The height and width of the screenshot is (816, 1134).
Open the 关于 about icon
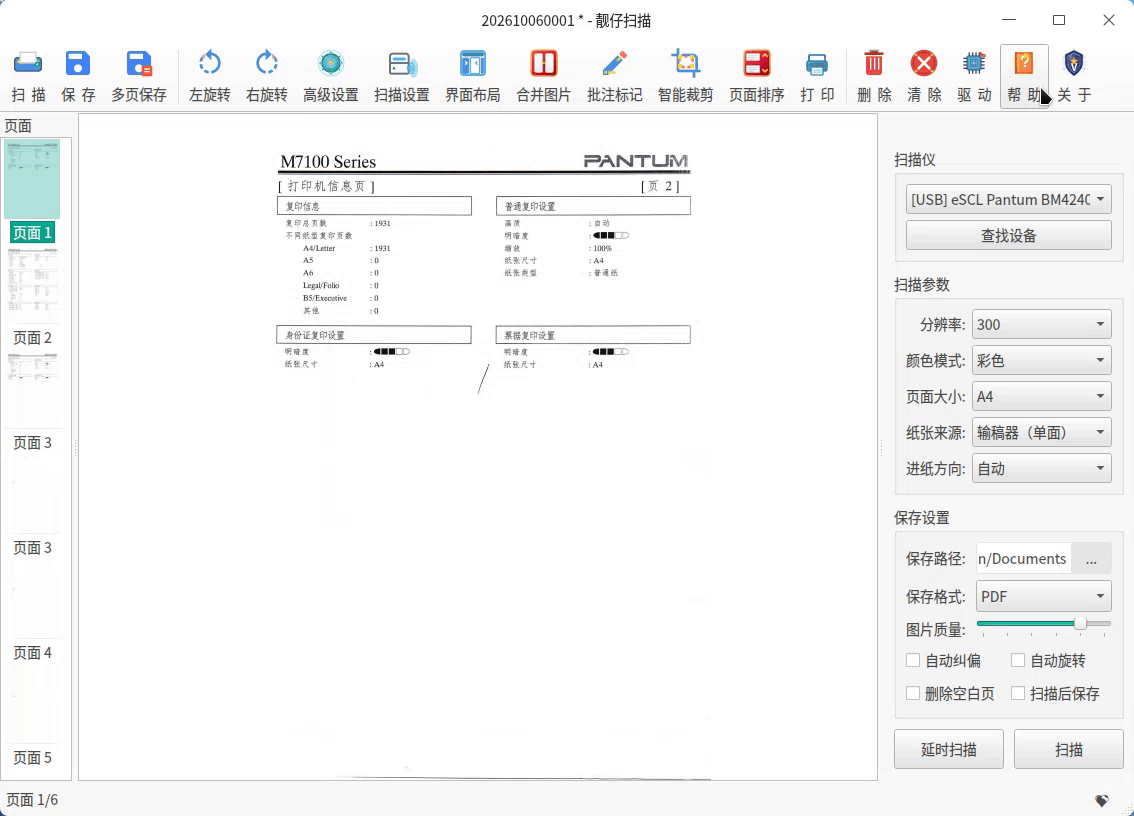point(1074,76)
